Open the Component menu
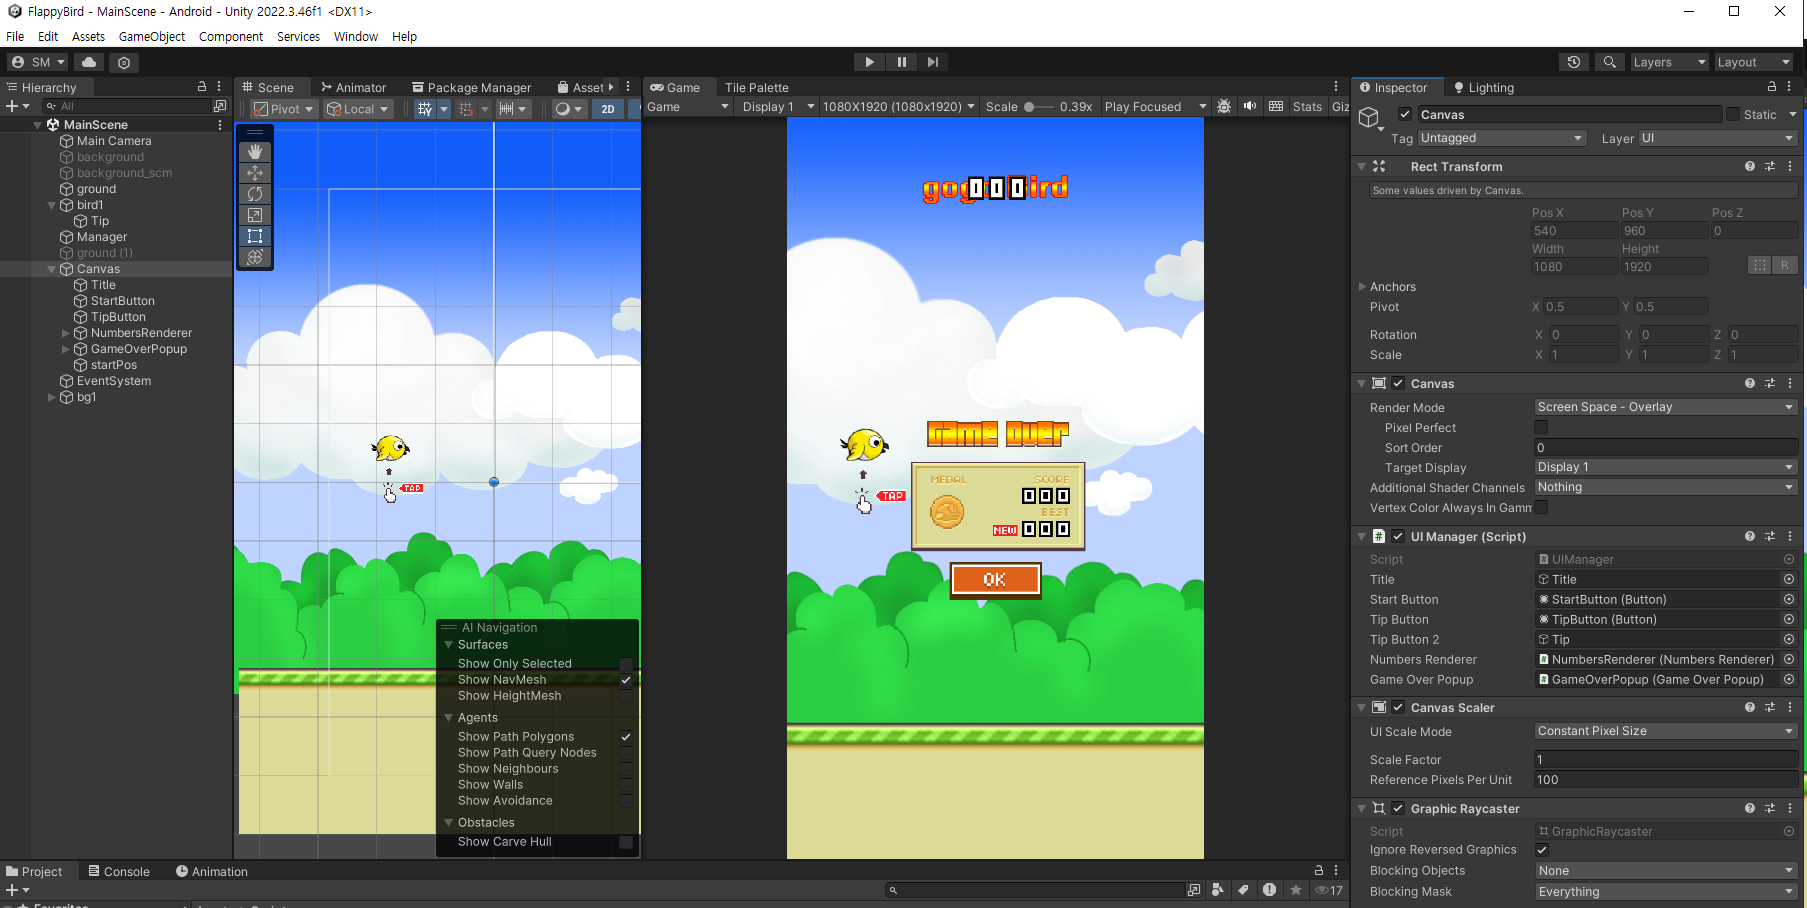Screen dimensions: 1807x908 click(231, 36)
